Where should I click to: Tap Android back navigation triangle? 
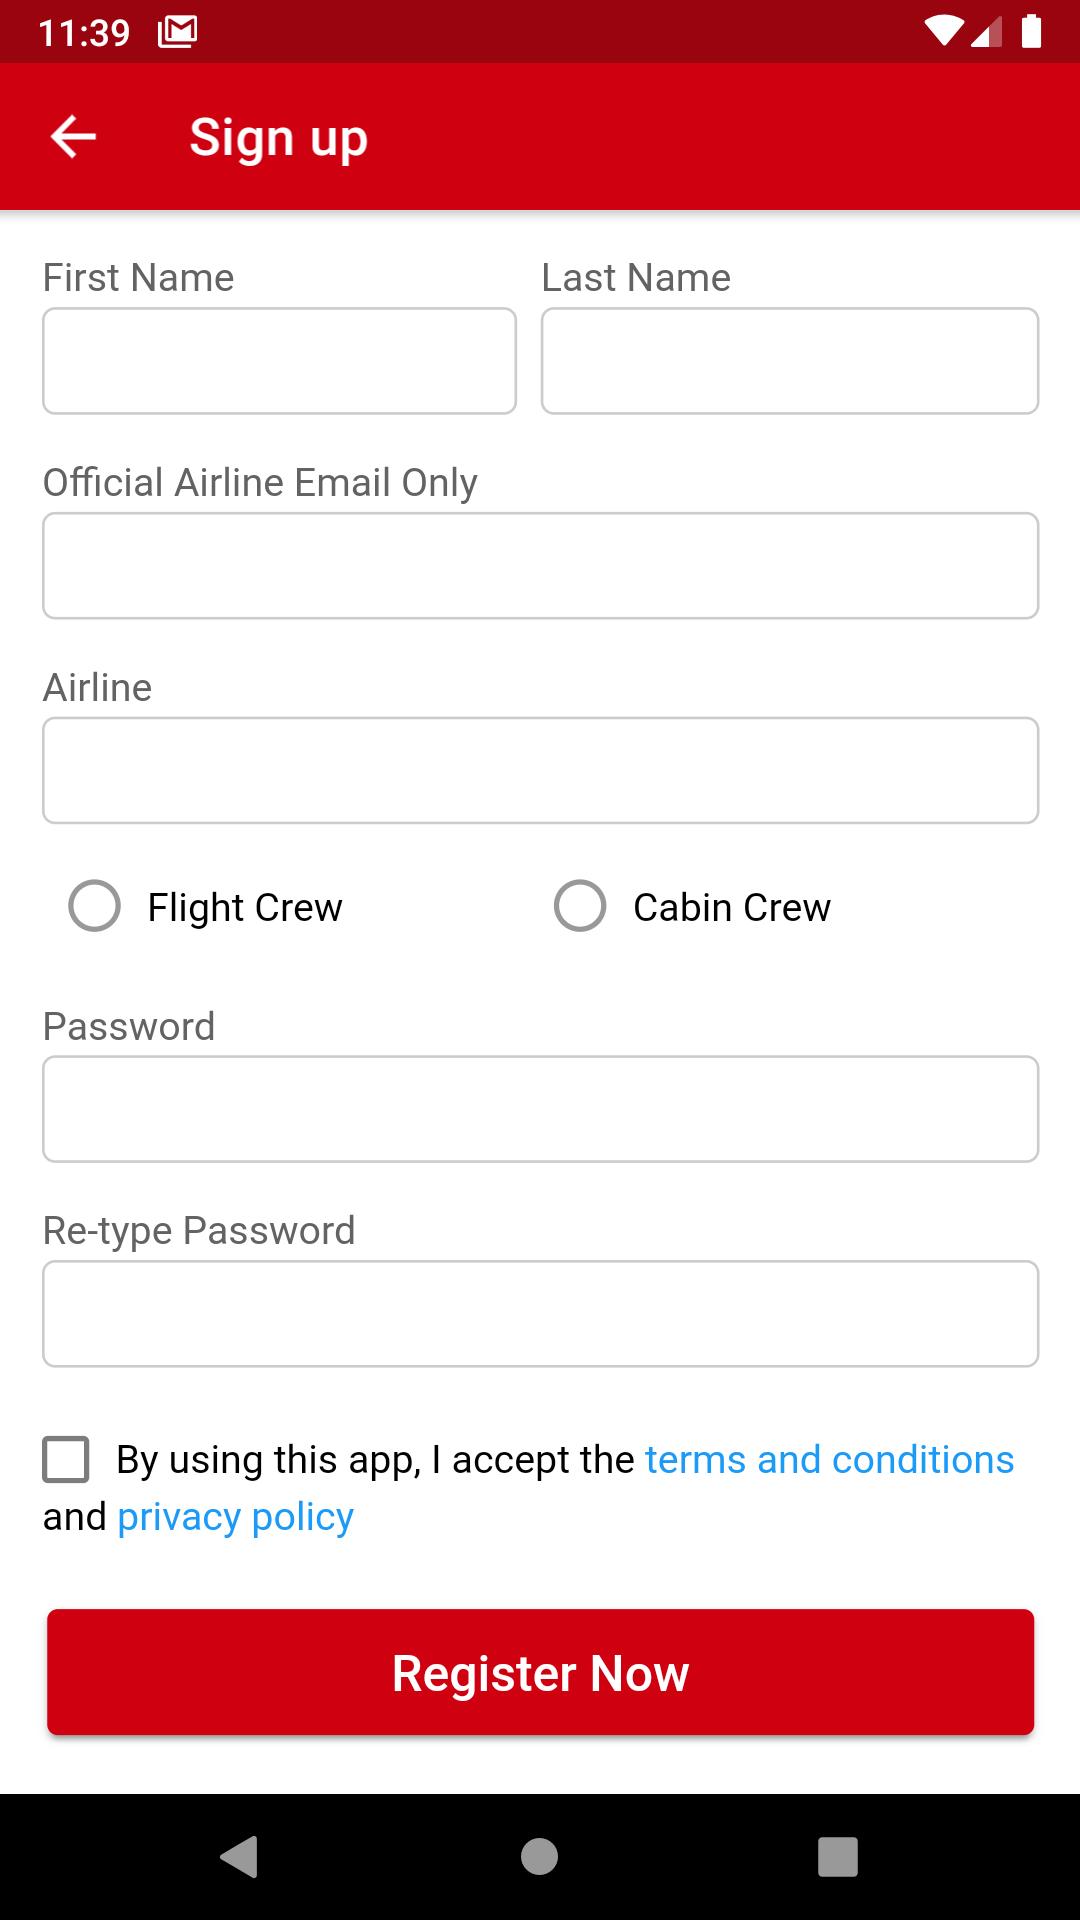pos(239,1857)
